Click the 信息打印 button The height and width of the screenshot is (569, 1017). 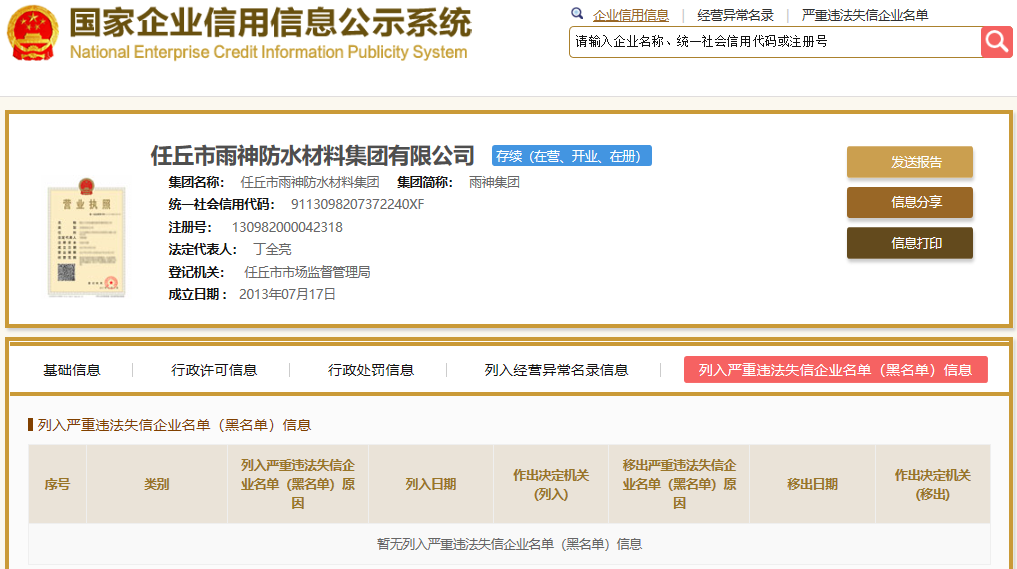910,243
